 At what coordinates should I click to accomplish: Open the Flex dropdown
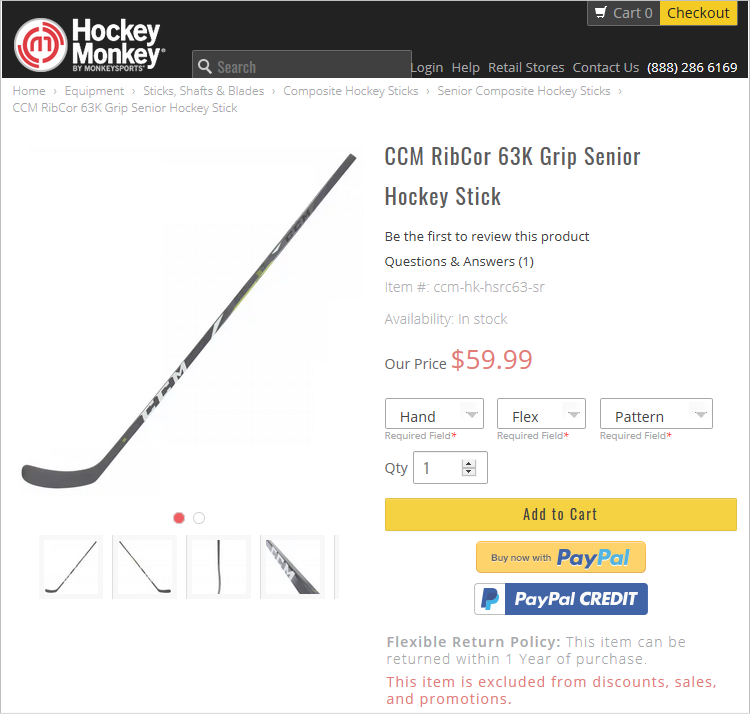pos(541,414)
